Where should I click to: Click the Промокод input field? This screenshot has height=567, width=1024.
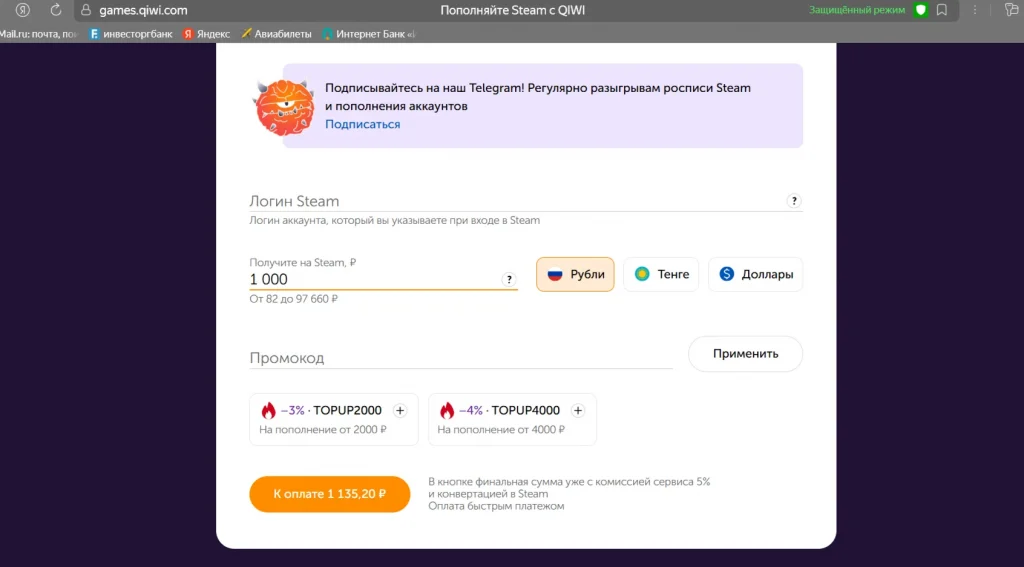(x=461, y=358)
